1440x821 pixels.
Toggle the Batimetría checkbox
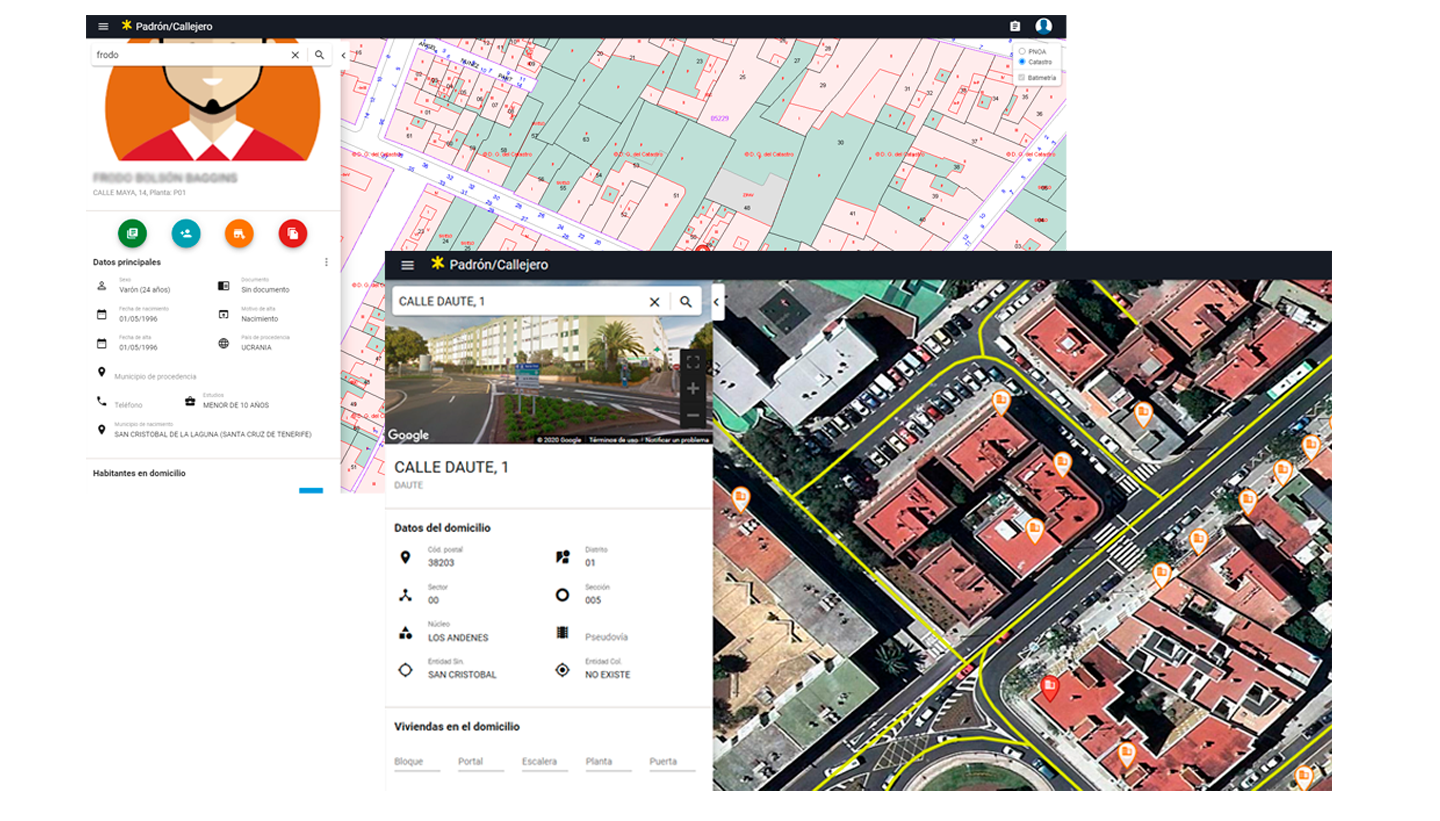pos(1021,77)
